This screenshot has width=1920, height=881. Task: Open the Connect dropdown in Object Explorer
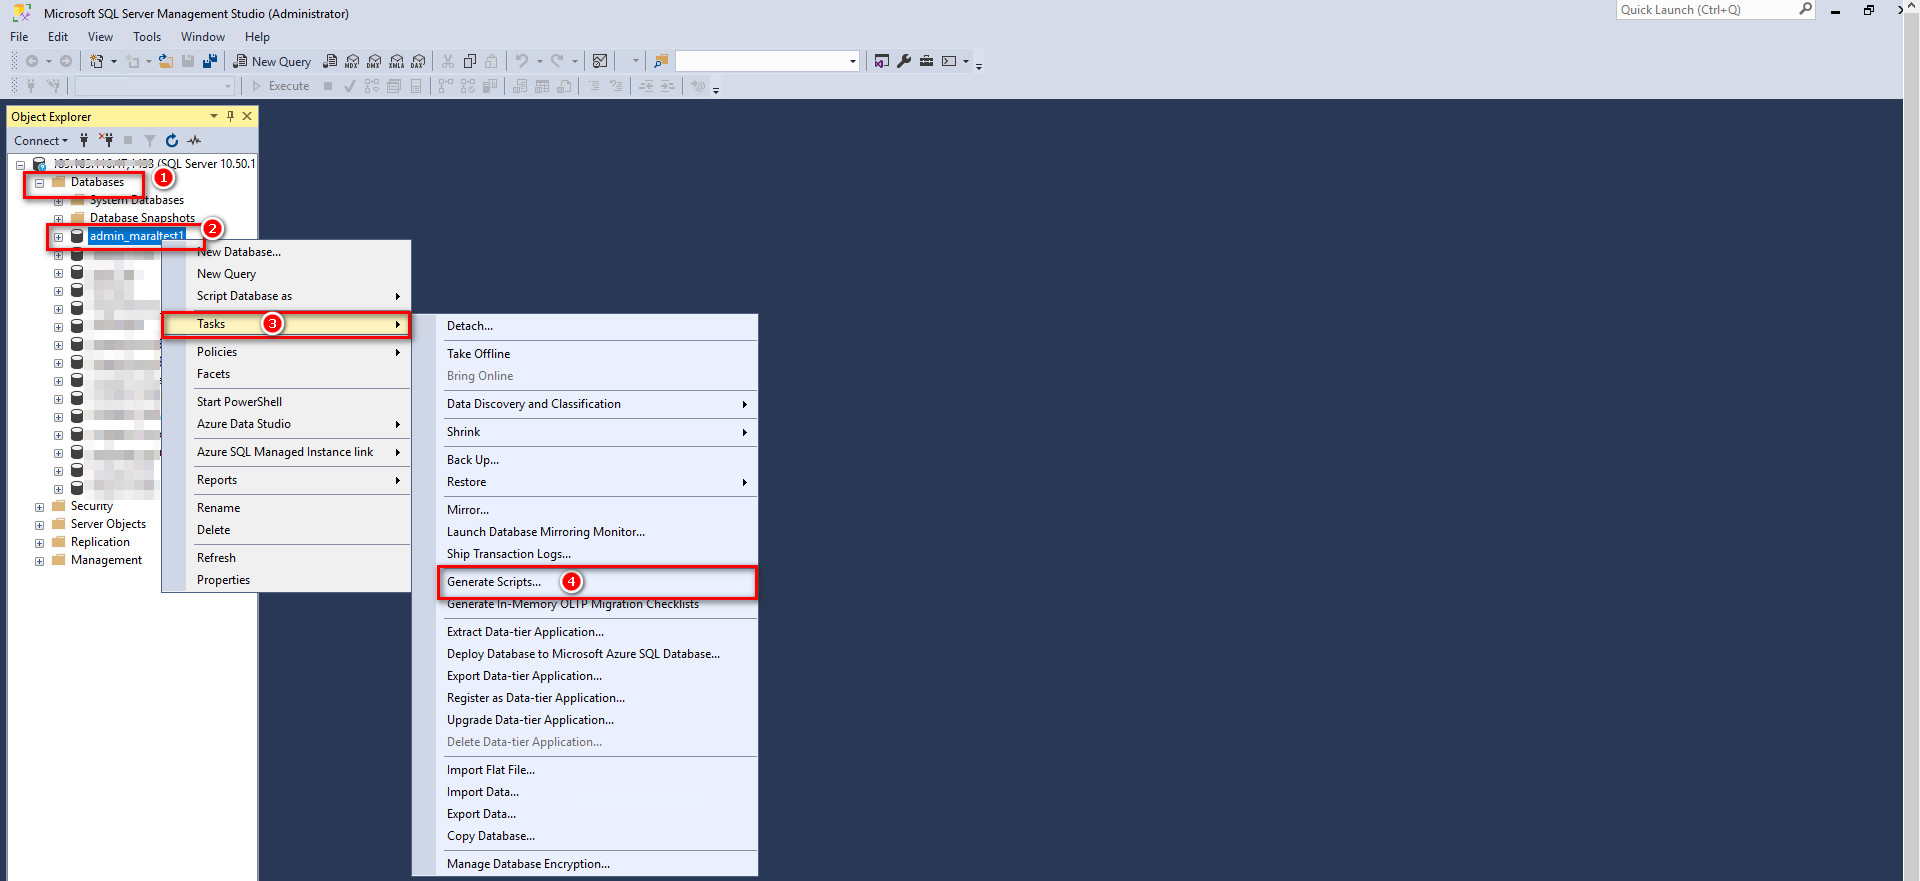[x=41, y=141]
